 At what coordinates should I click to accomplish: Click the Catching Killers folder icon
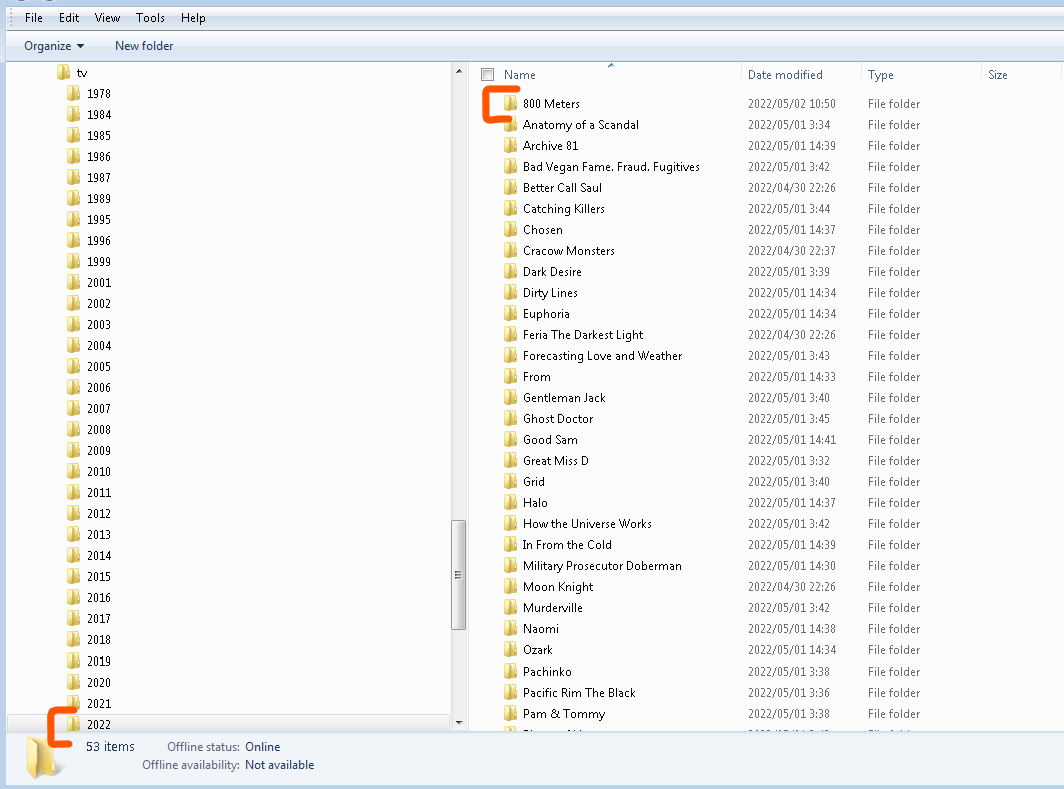(x=510, y=208)
